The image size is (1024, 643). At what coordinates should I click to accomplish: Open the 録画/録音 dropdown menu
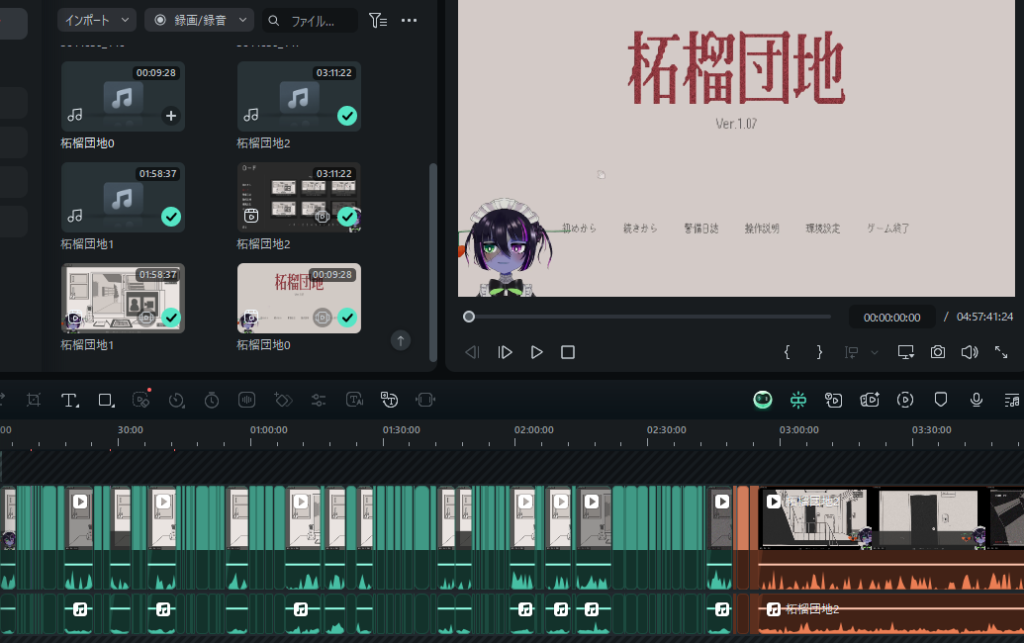click(x=199, y=20)
